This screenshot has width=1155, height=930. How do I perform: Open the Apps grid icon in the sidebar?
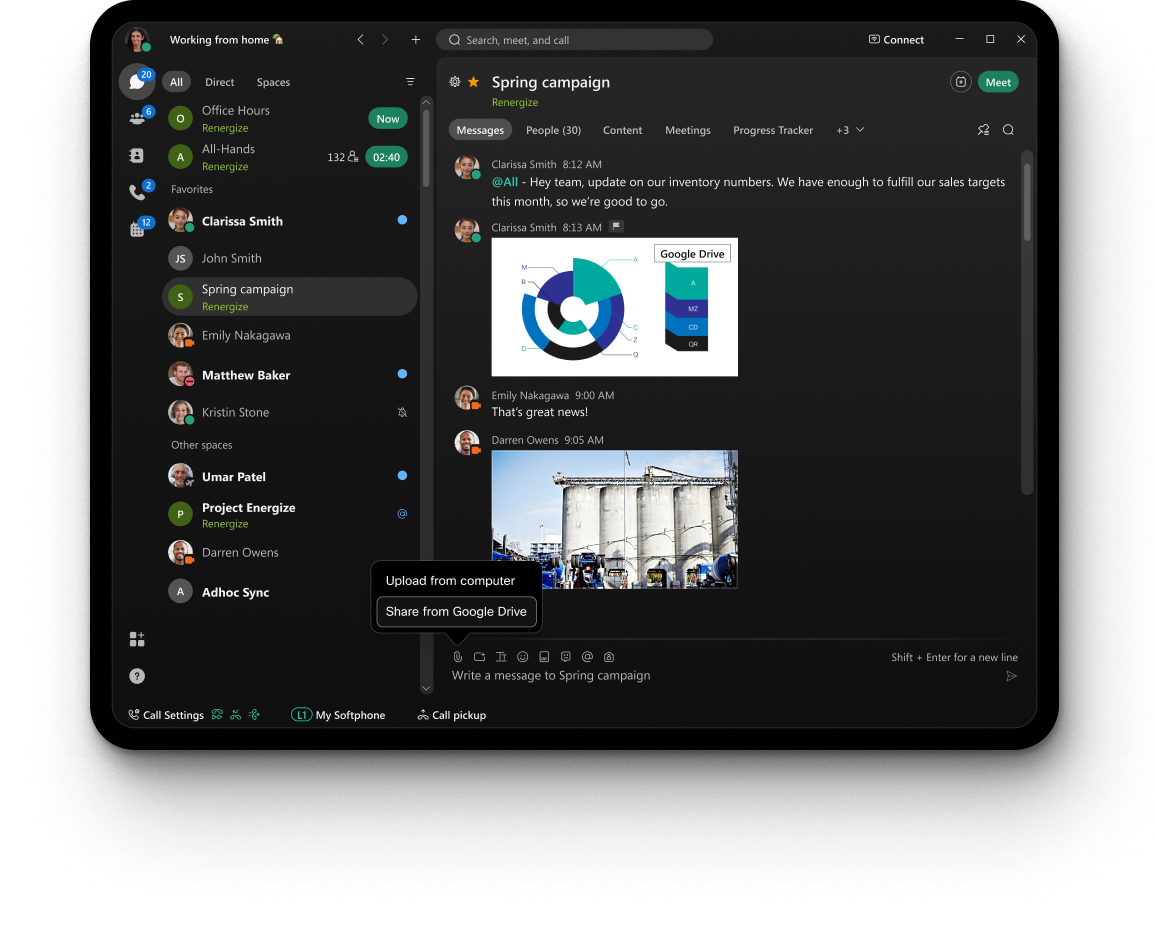(137, 639)
